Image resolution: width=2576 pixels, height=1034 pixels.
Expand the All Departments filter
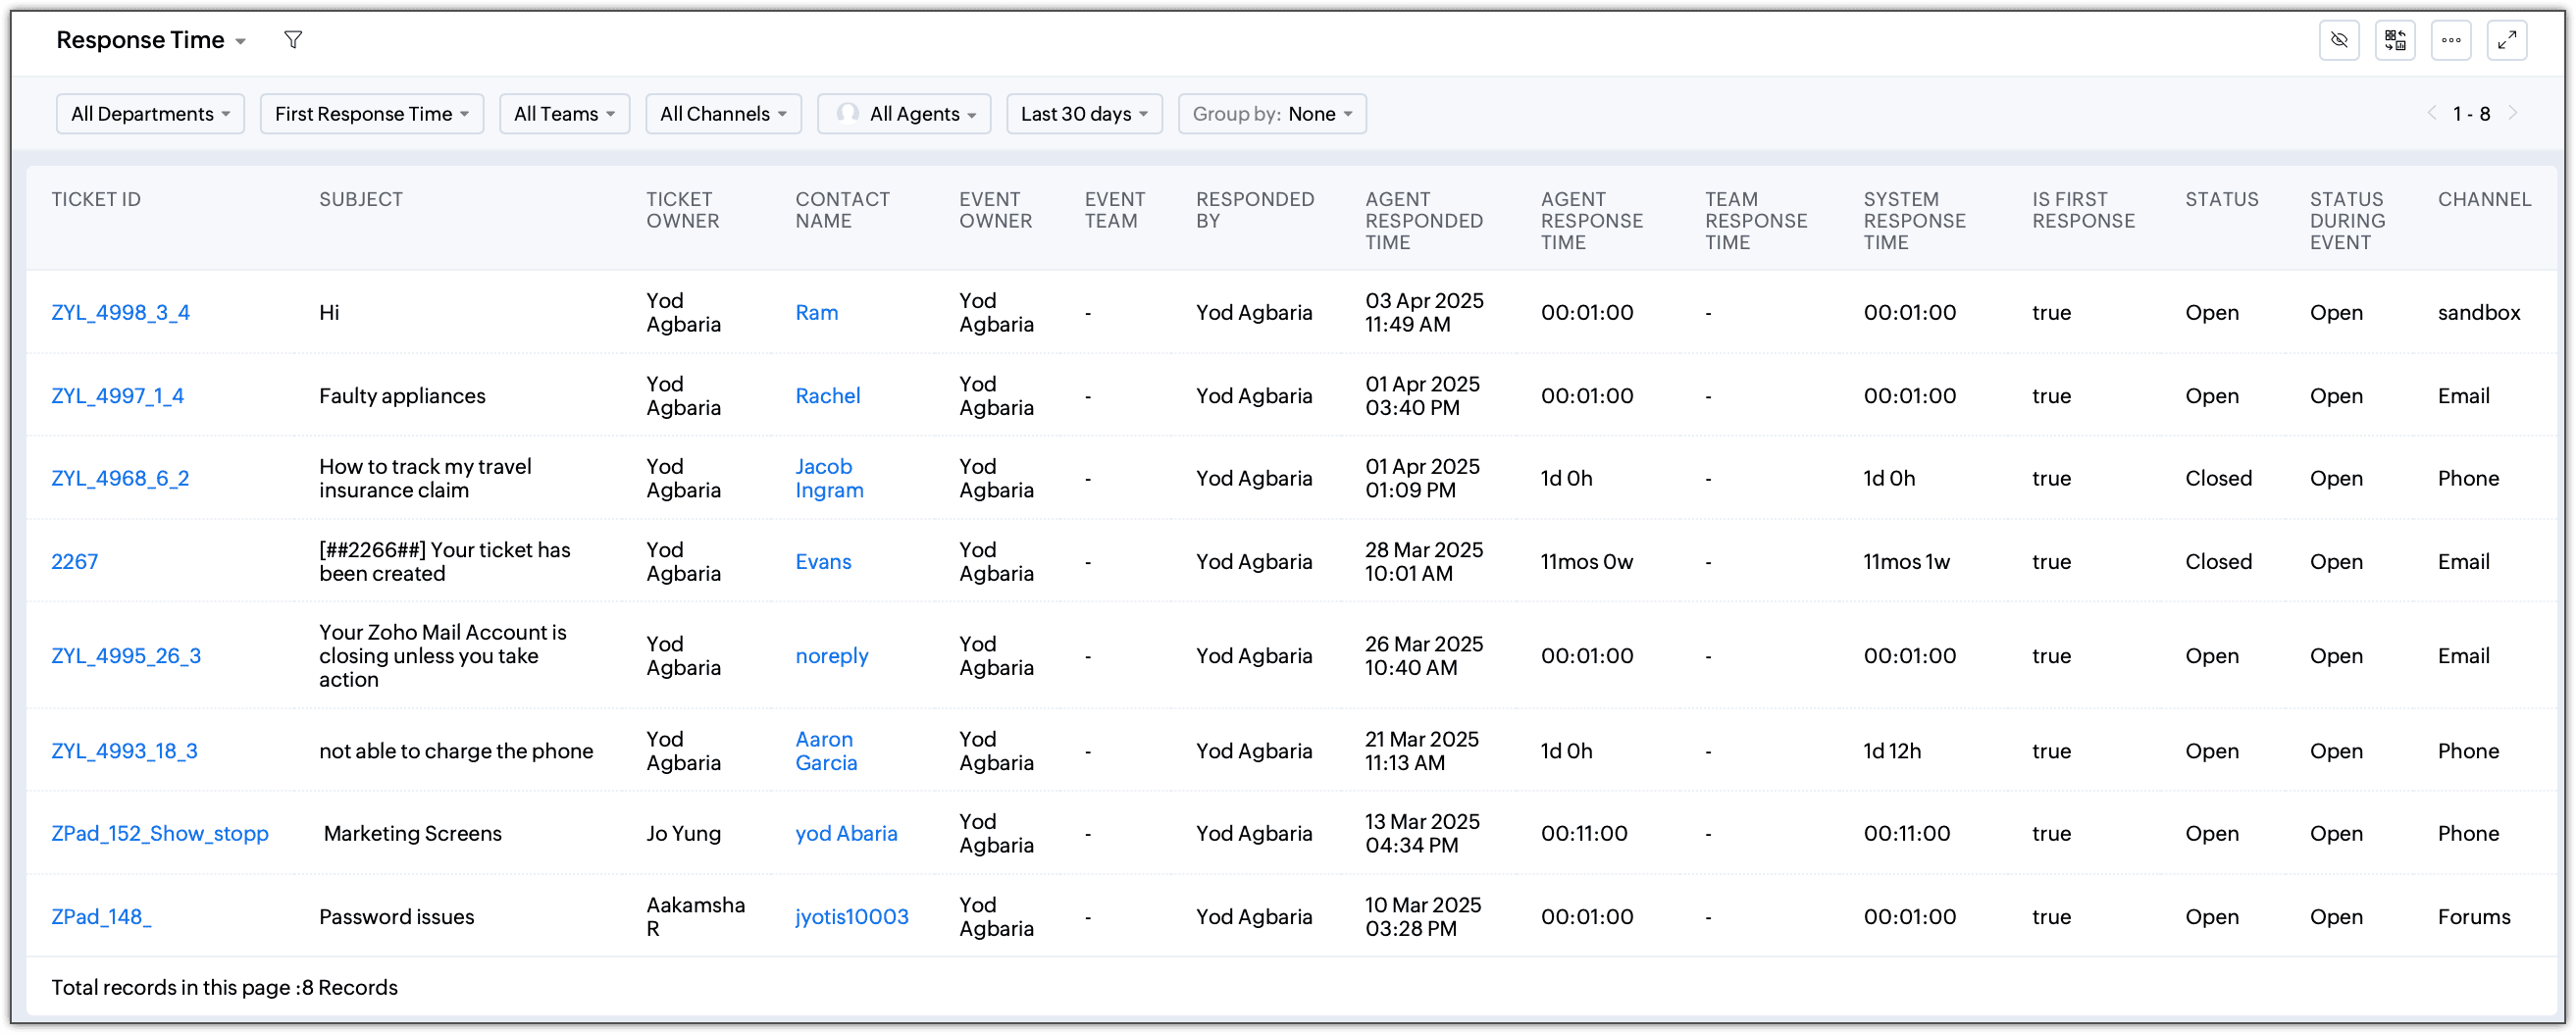[x=150, y=114]
